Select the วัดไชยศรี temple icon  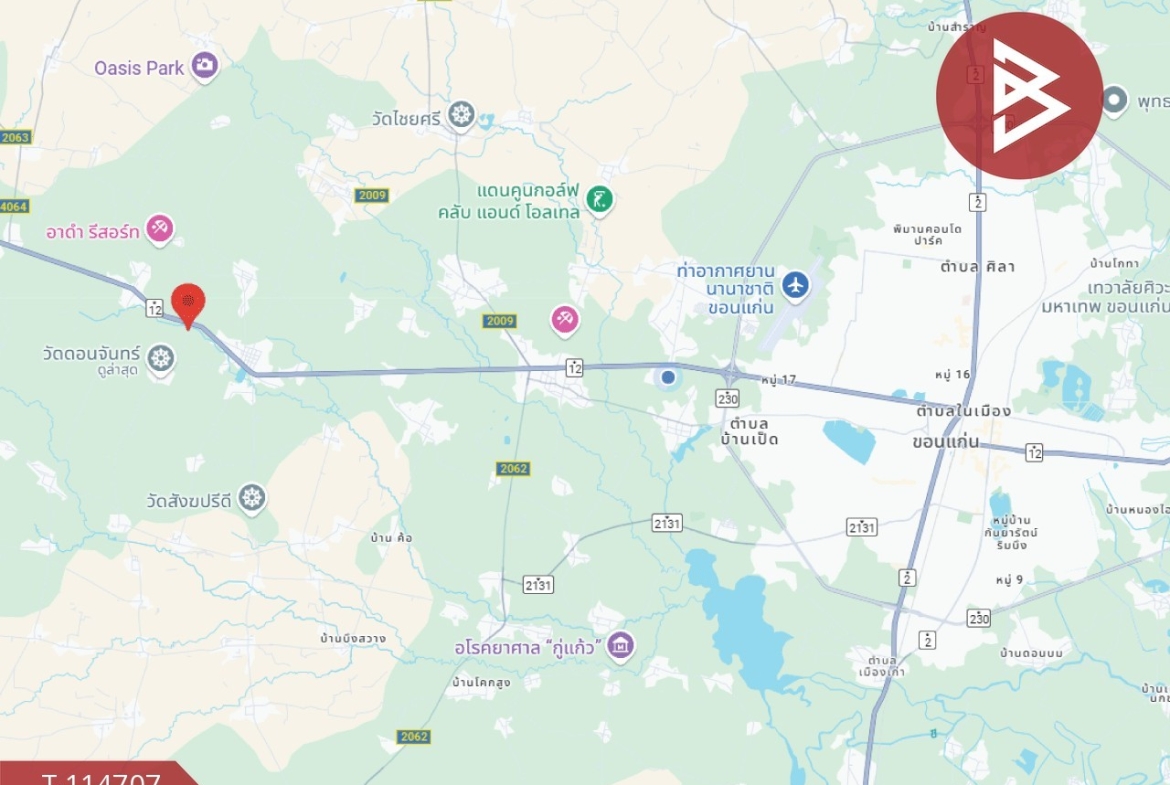tap(461, 116)
